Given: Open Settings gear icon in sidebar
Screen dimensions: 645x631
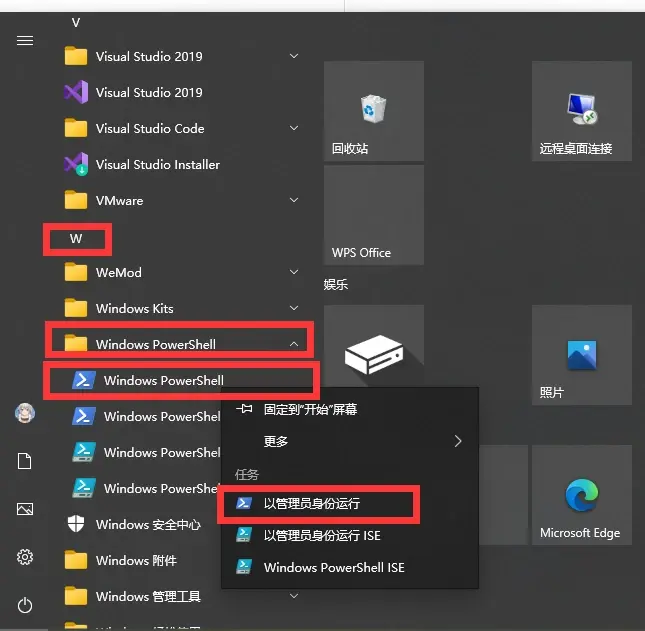Looking at the screenshot, I should tap(25, 557).
